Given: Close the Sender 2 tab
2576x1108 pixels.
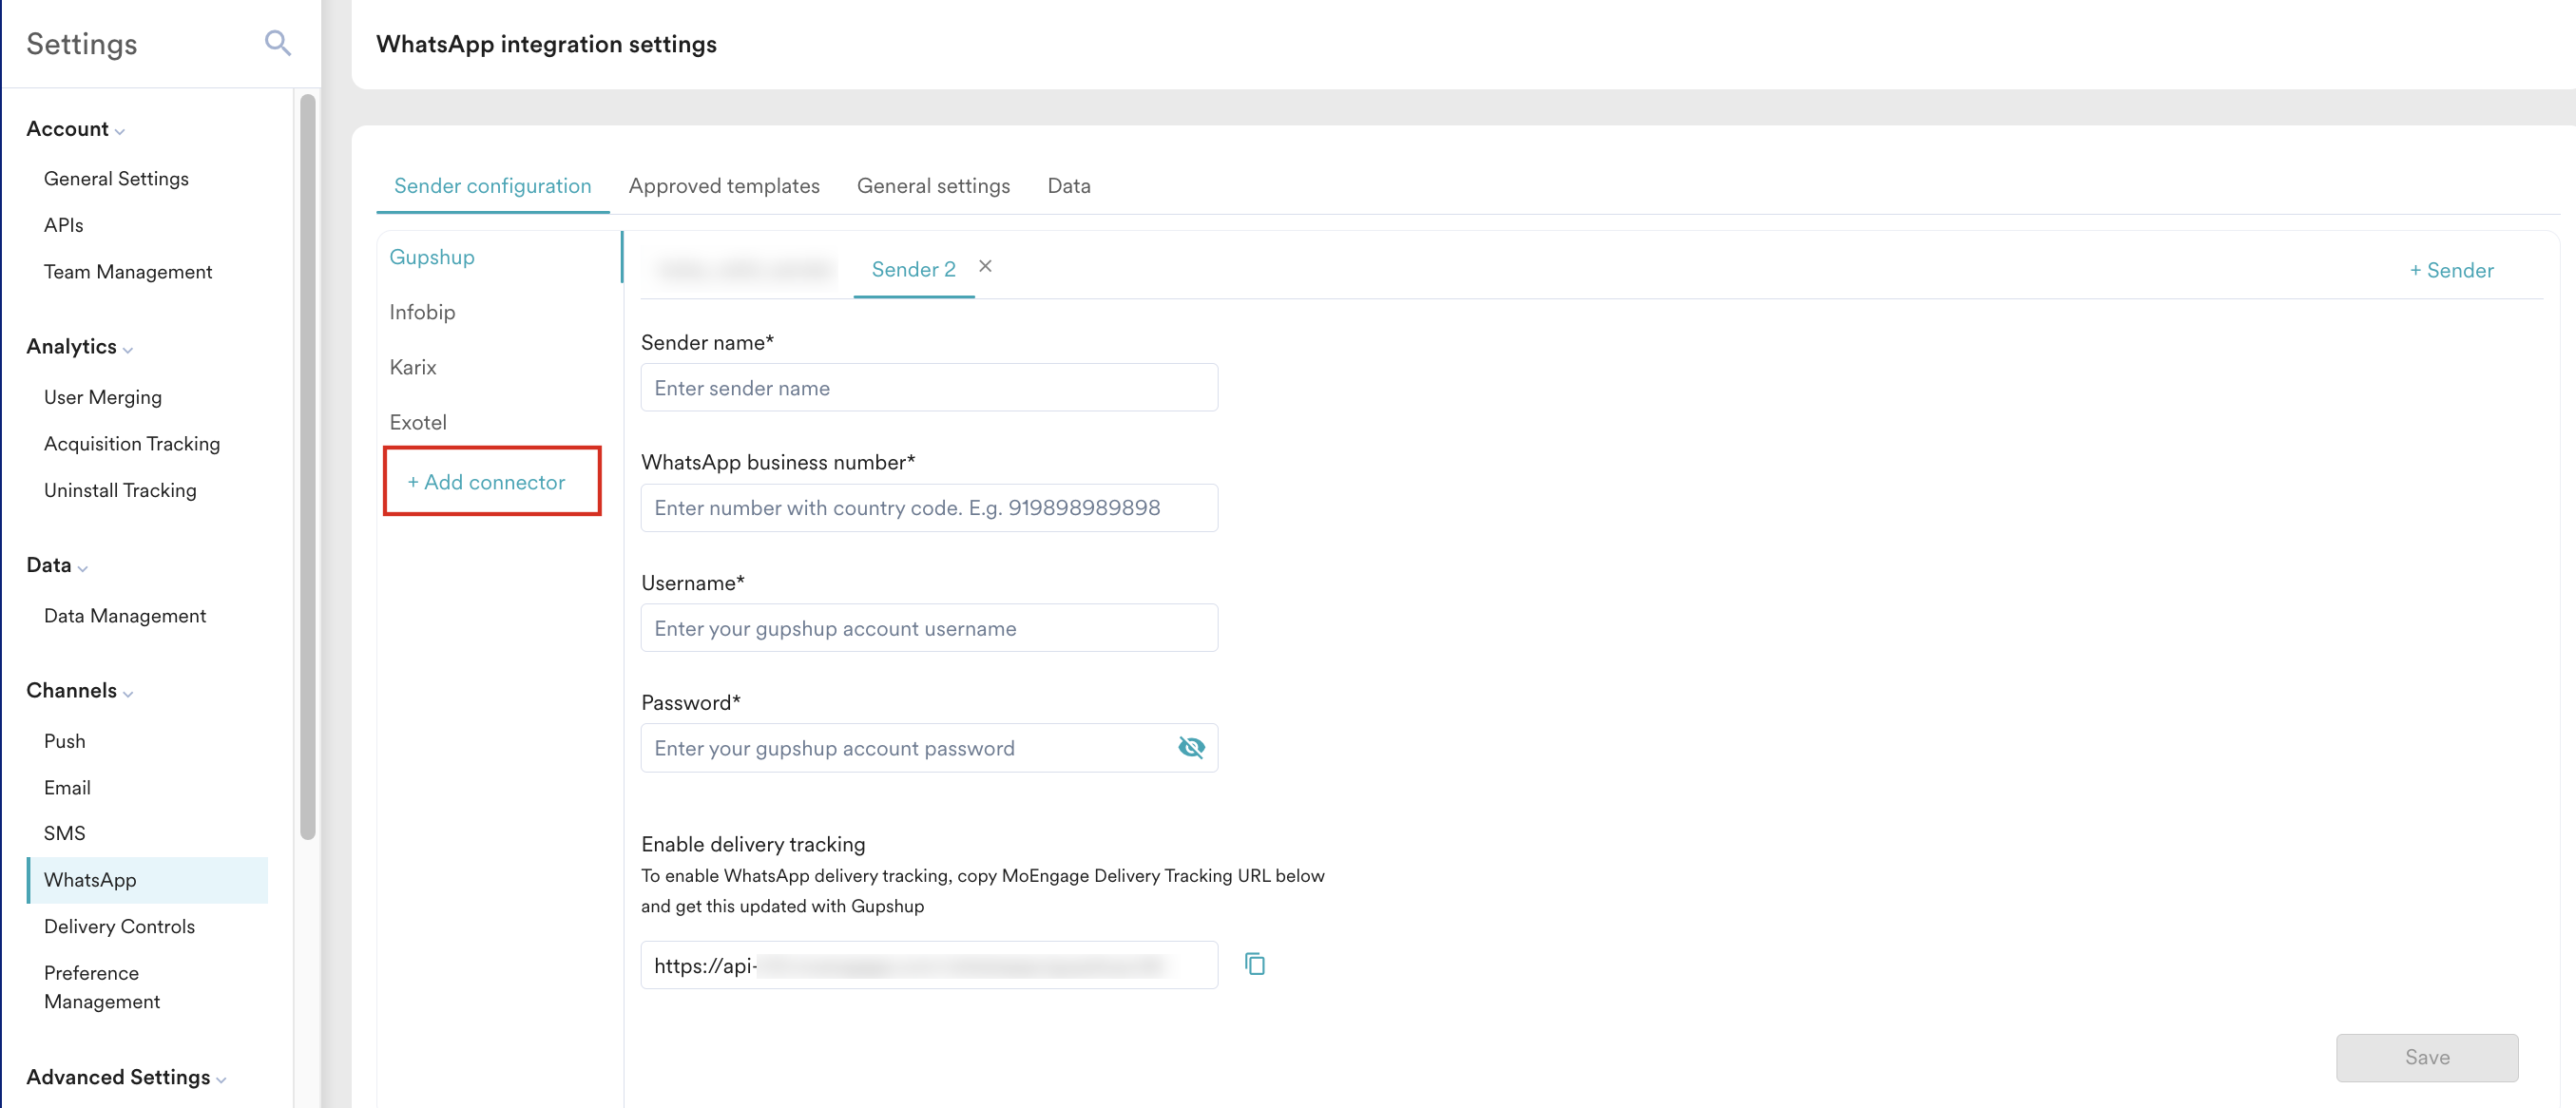Looking at the screenshot, I should point(985,266).
